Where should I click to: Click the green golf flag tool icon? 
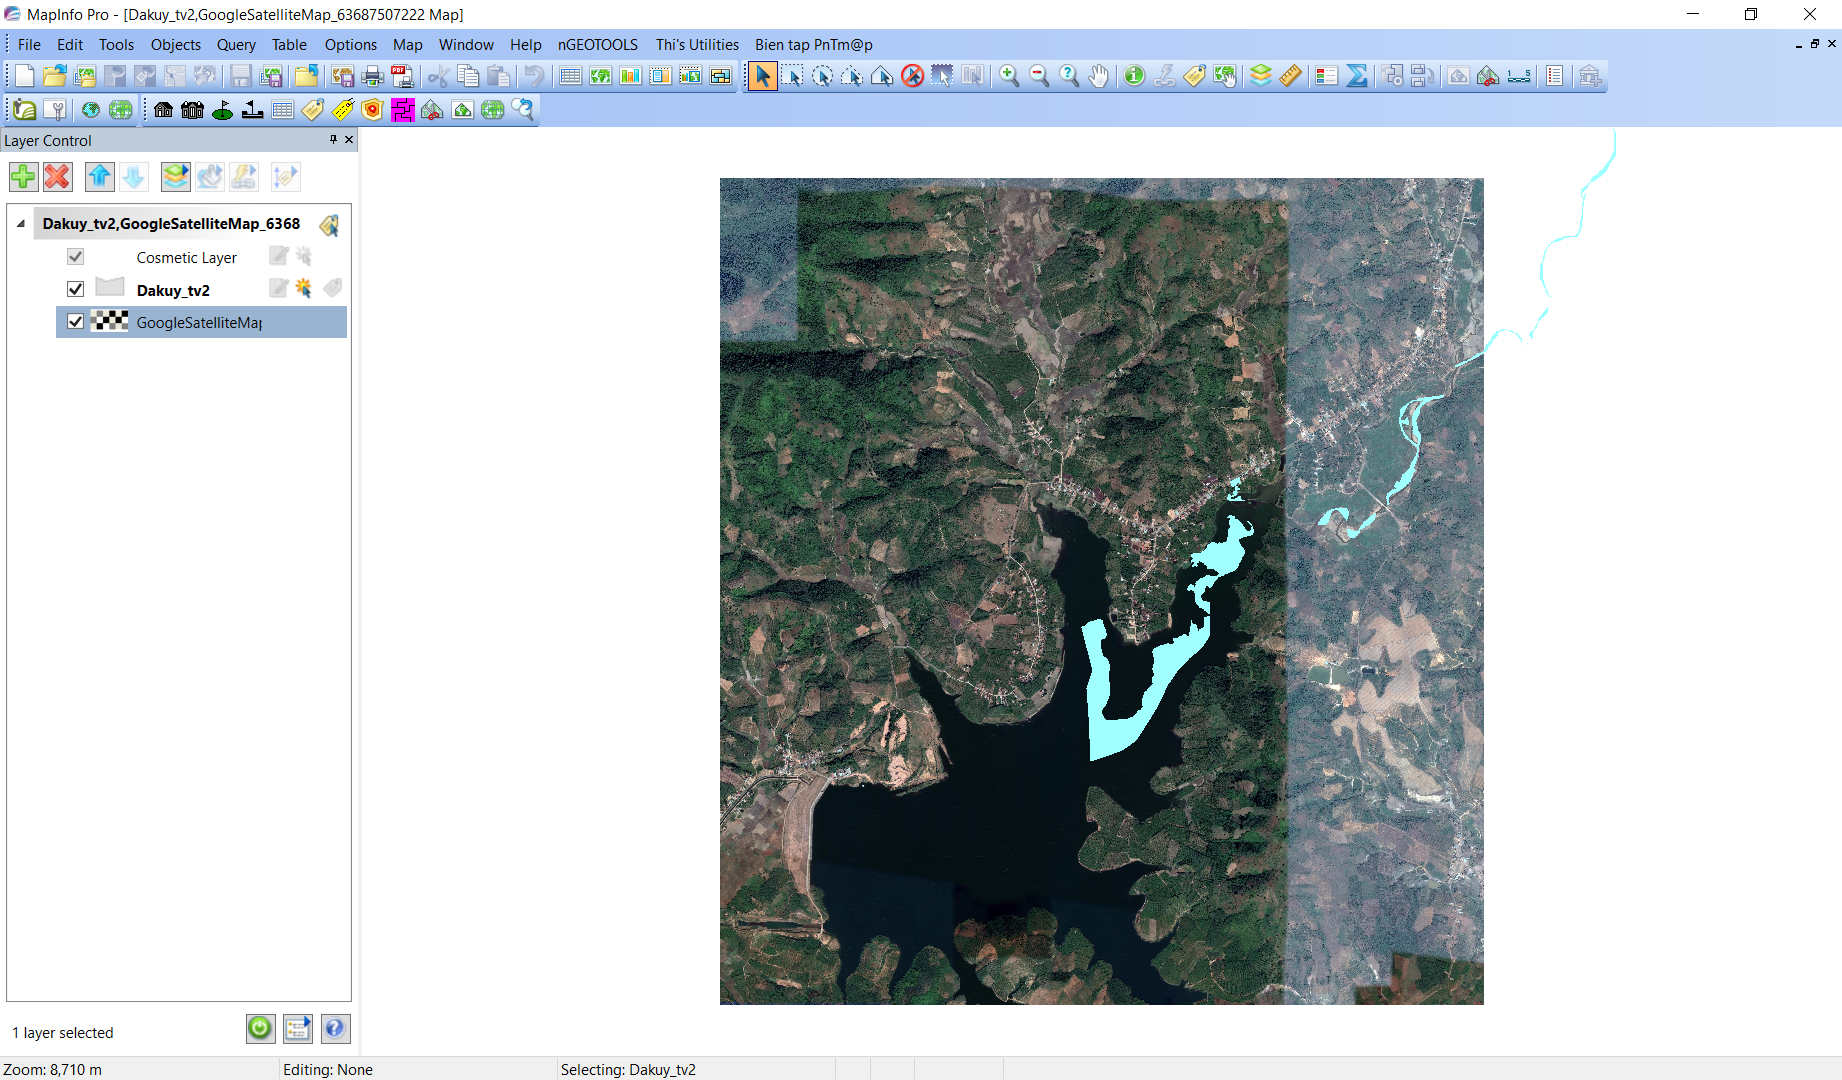pyautogui.click(x=223, y=110)
